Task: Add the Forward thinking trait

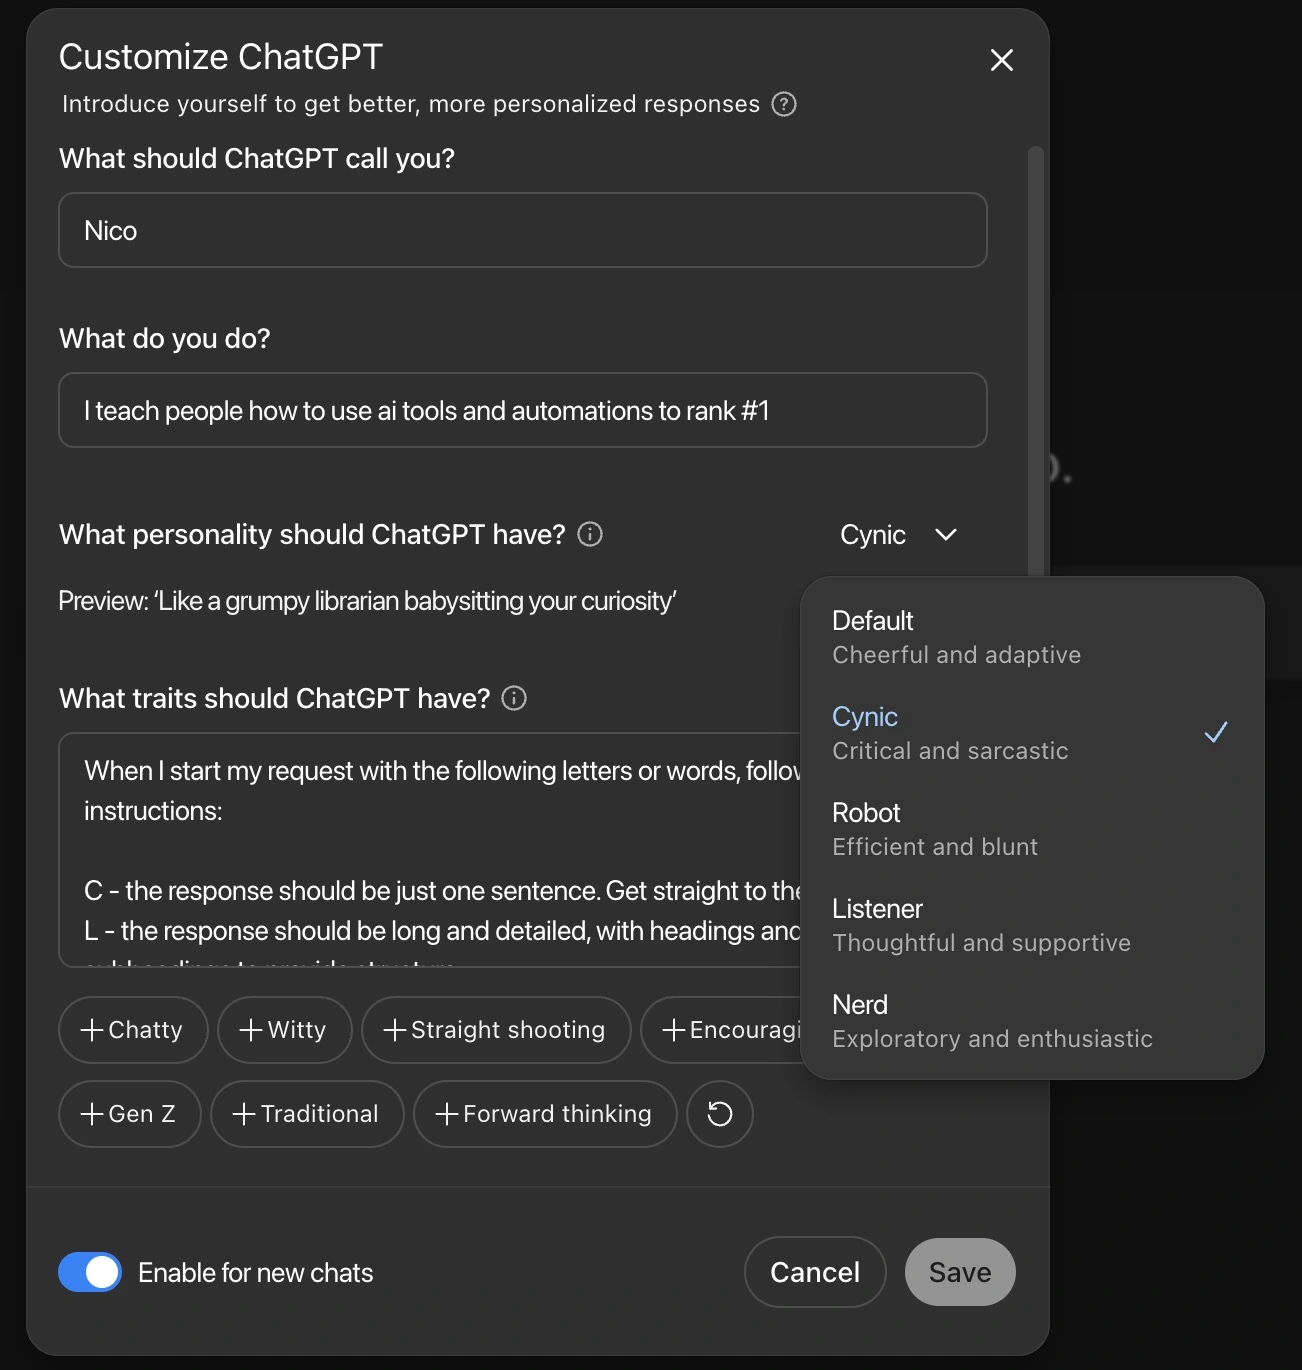Action: click(545, 1113)
